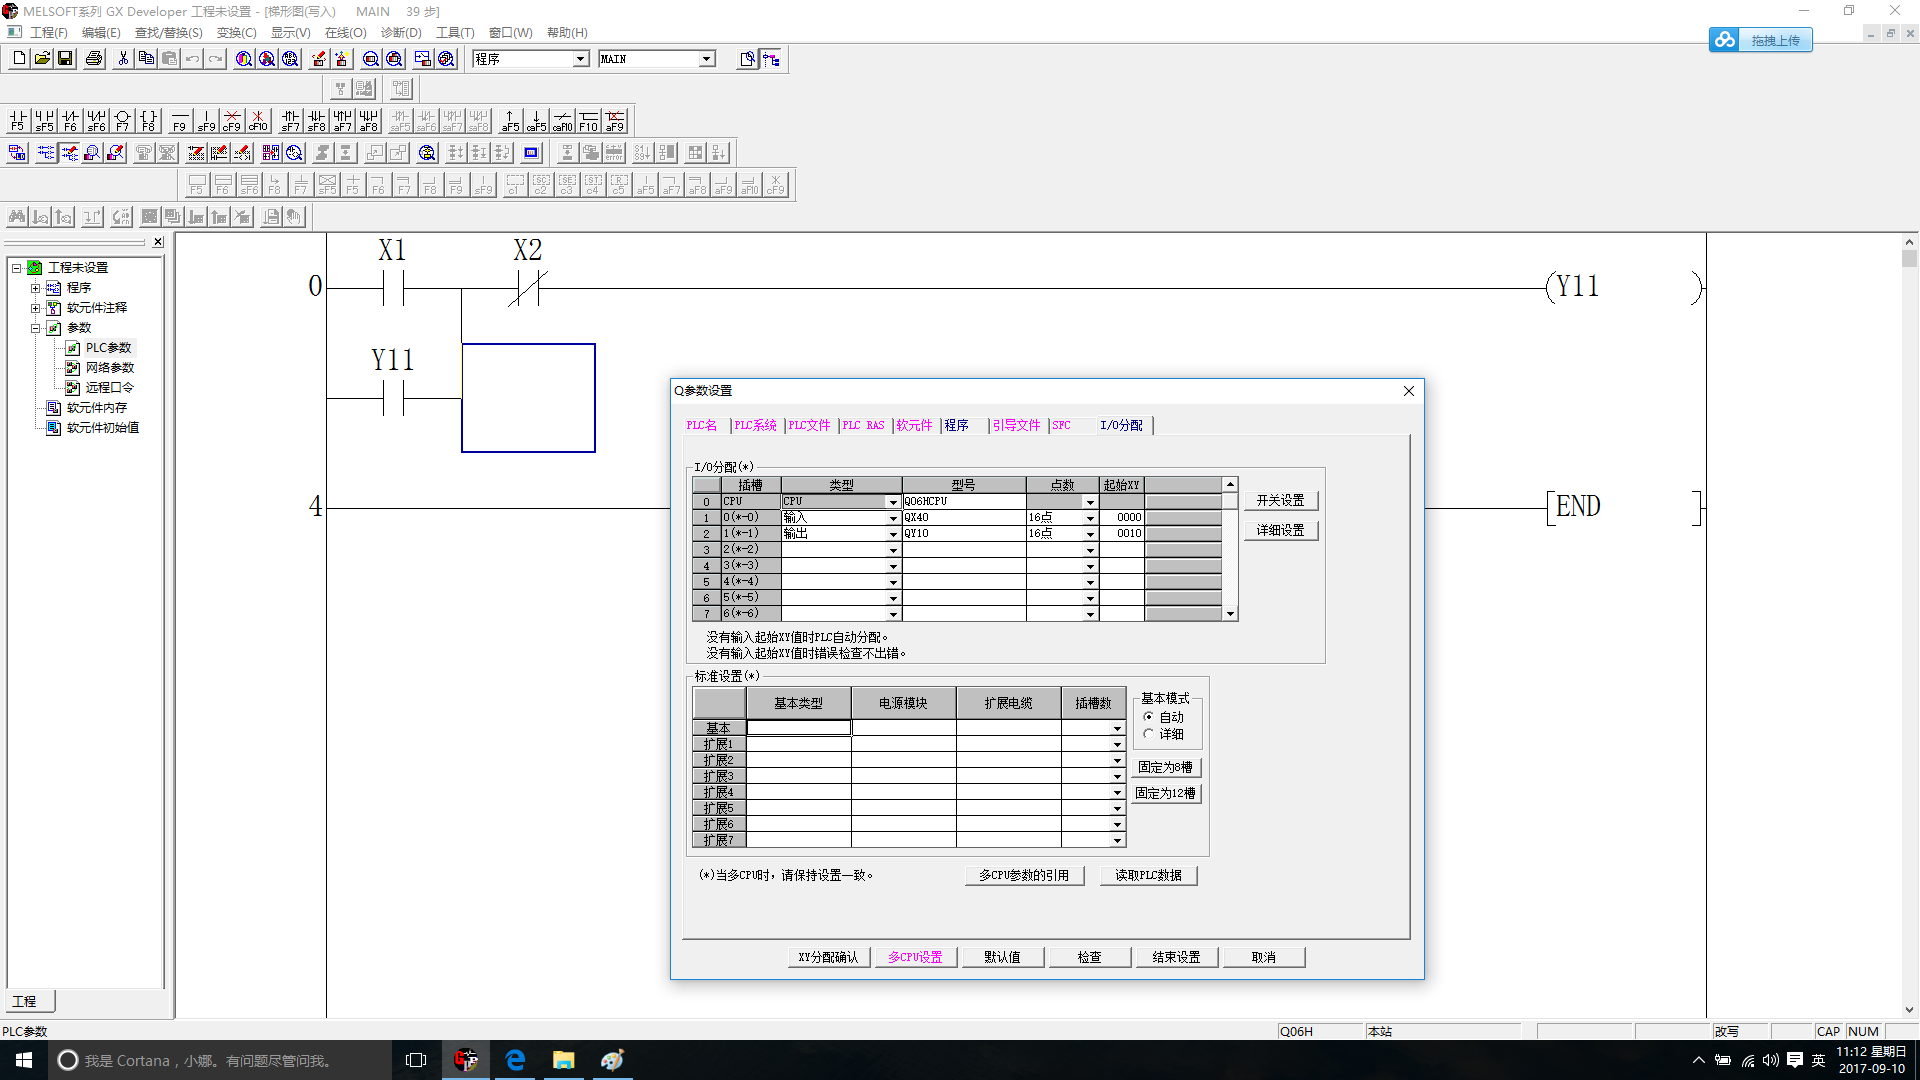
Task: Open the 在线(O) menu
Action: pos(345,33)
